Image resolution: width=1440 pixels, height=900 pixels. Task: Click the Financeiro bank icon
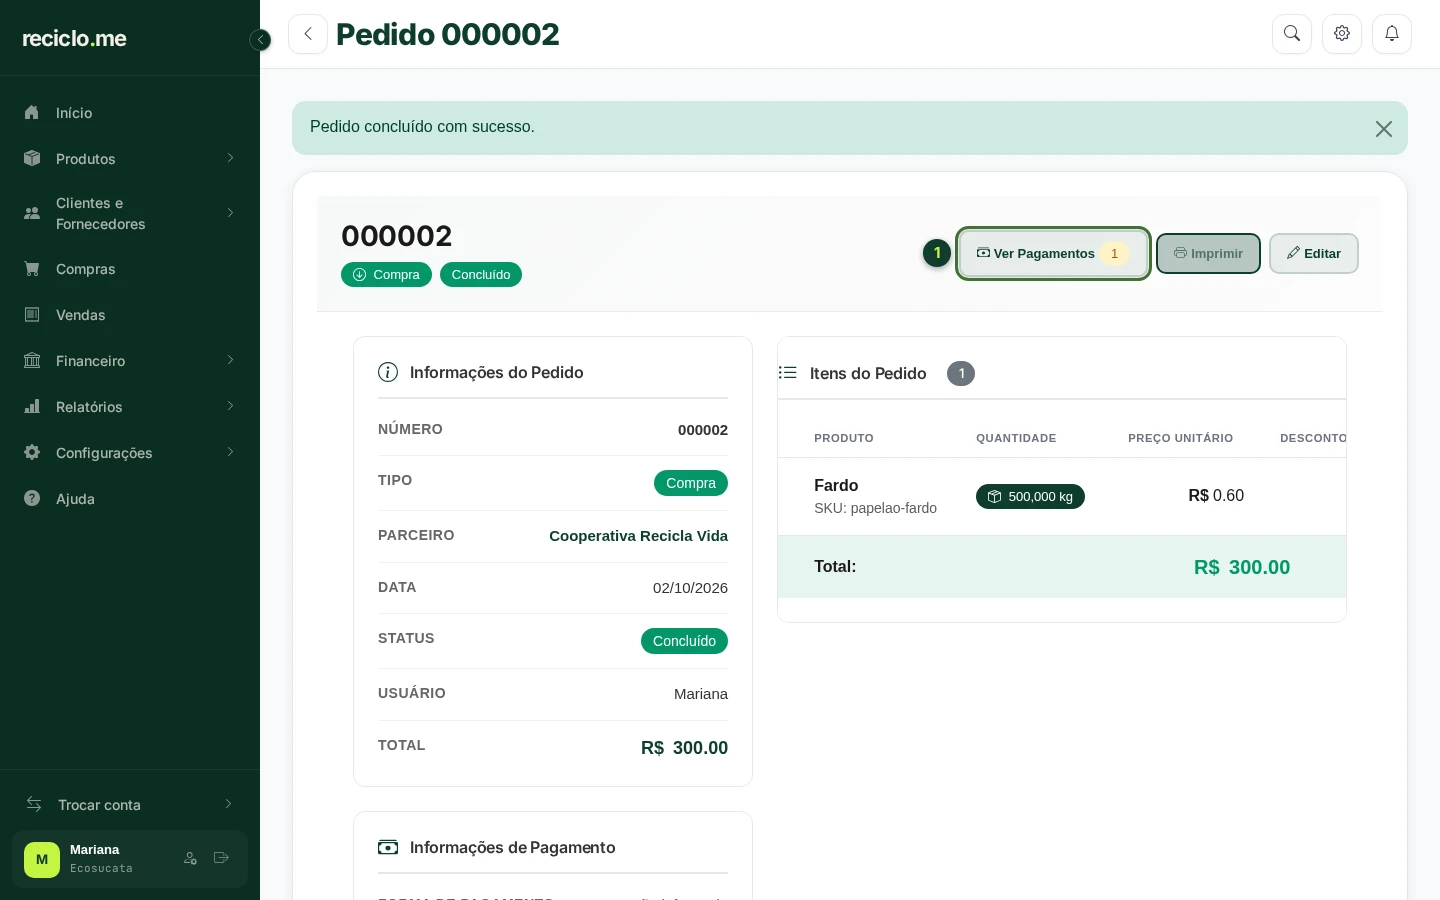[32, 361]
